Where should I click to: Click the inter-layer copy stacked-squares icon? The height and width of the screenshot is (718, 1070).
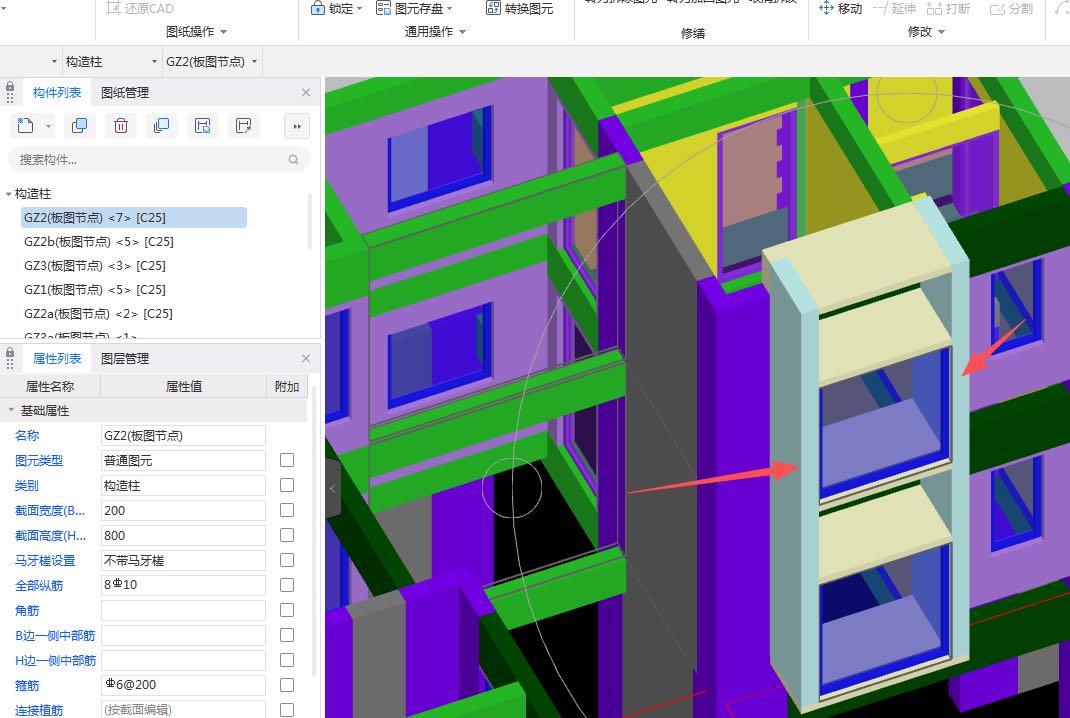[x=162, y=126]
